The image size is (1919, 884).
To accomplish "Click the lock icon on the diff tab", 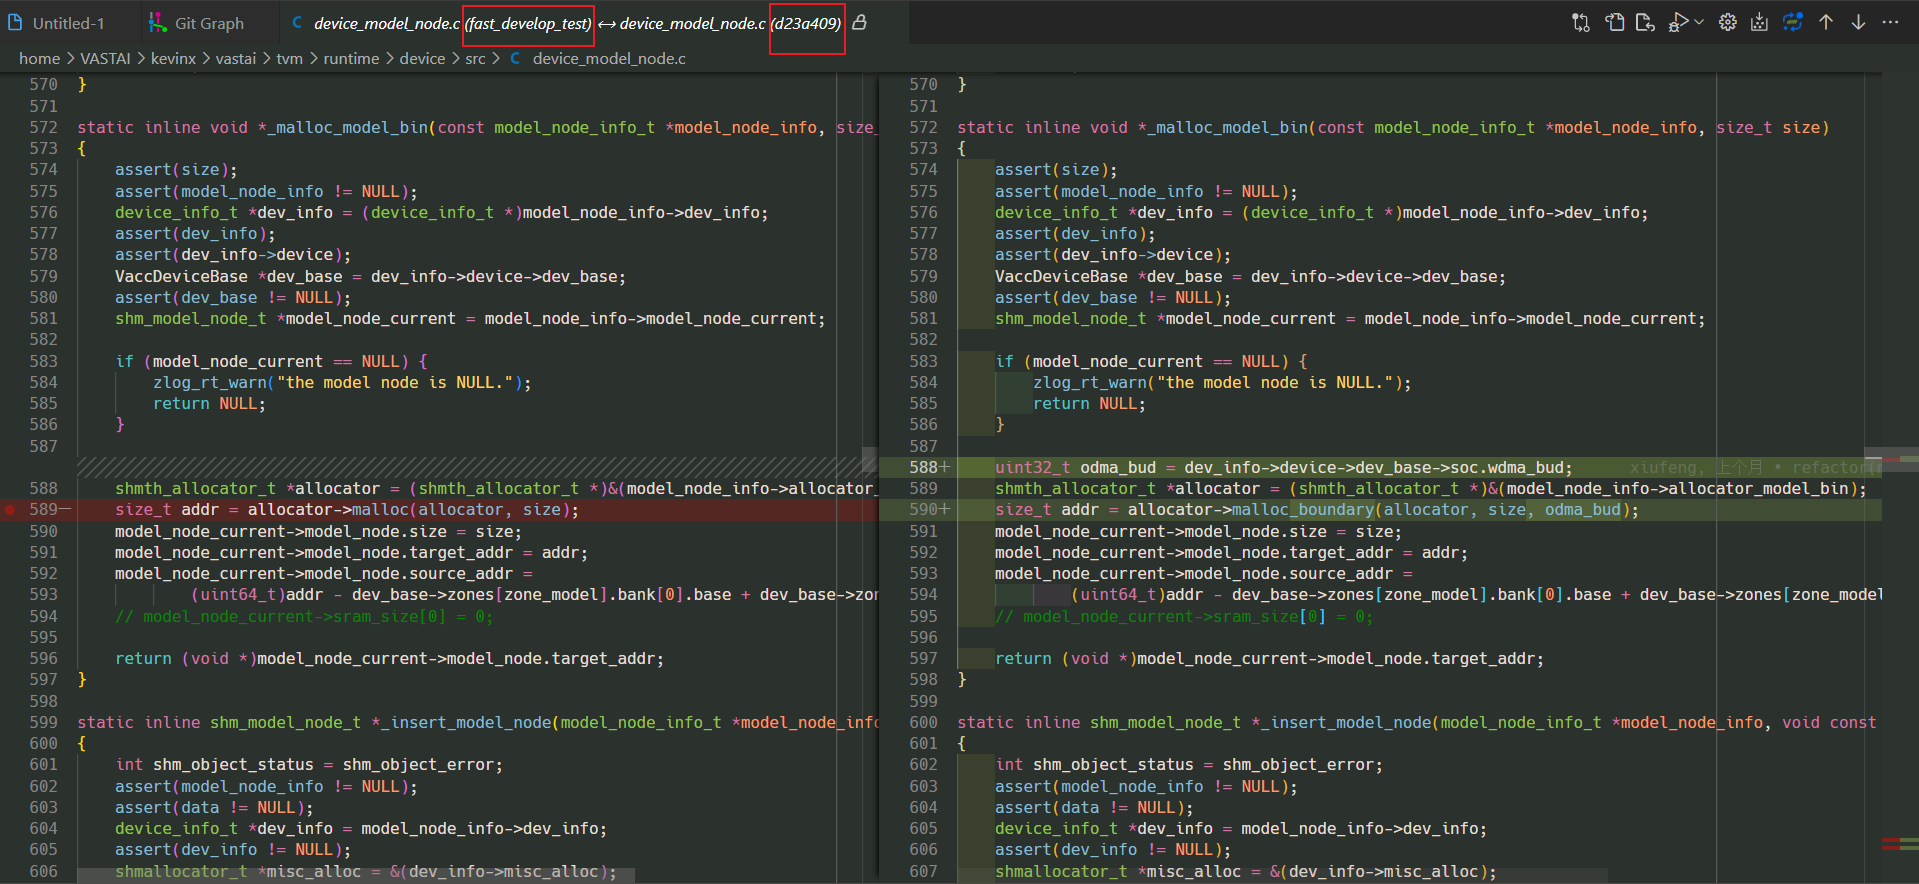I will (859, 22).
